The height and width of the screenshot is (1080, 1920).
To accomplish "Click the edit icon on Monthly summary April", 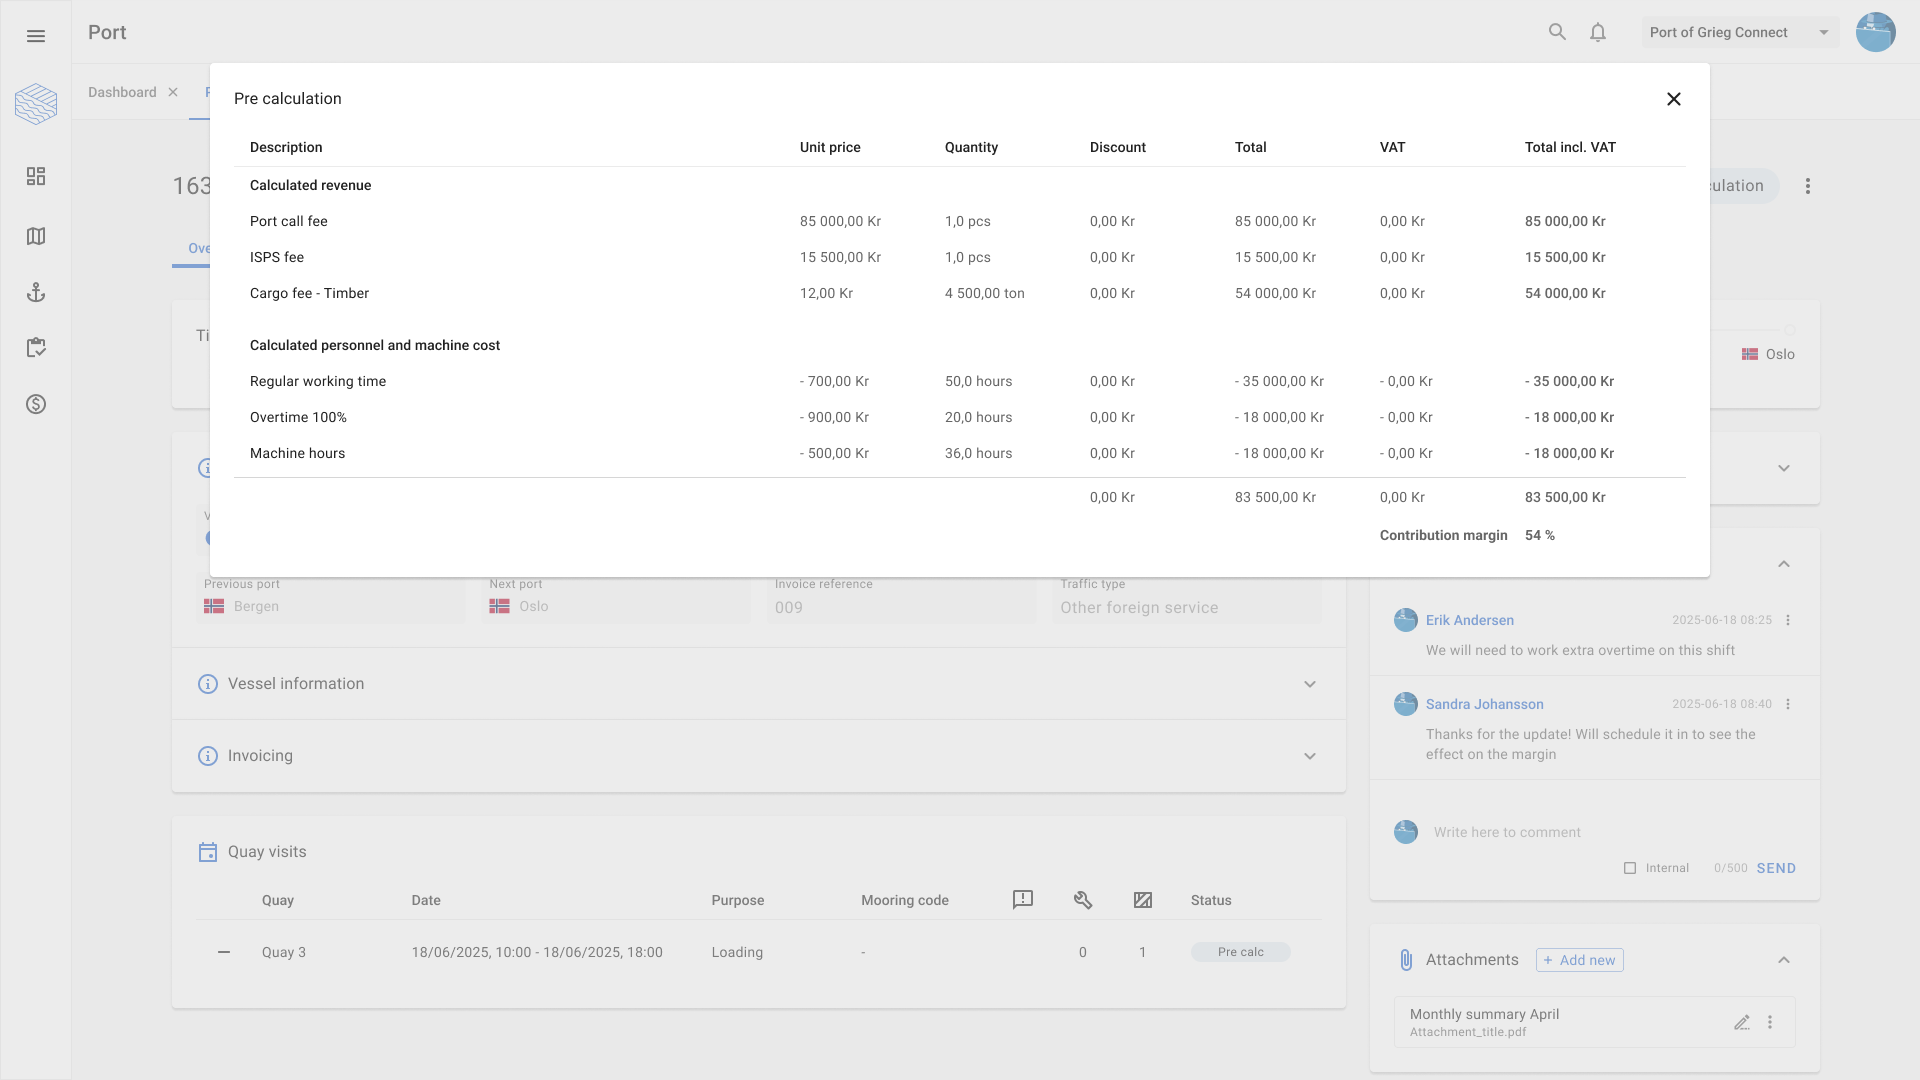I will coord(1741,1022).
